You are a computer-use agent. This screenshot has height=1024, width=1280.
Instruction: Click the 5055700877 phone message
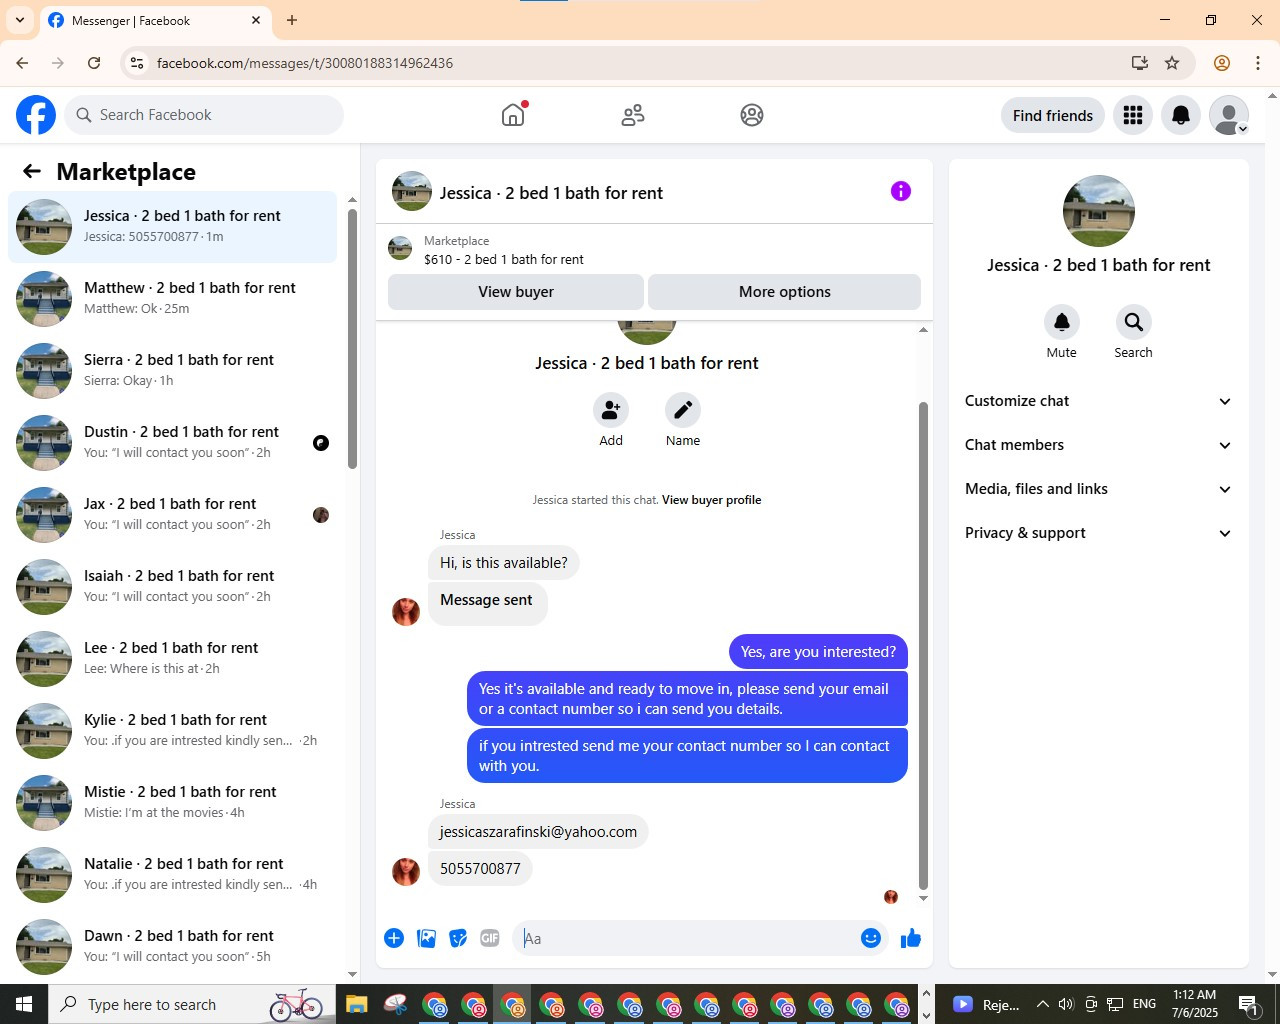480,869
